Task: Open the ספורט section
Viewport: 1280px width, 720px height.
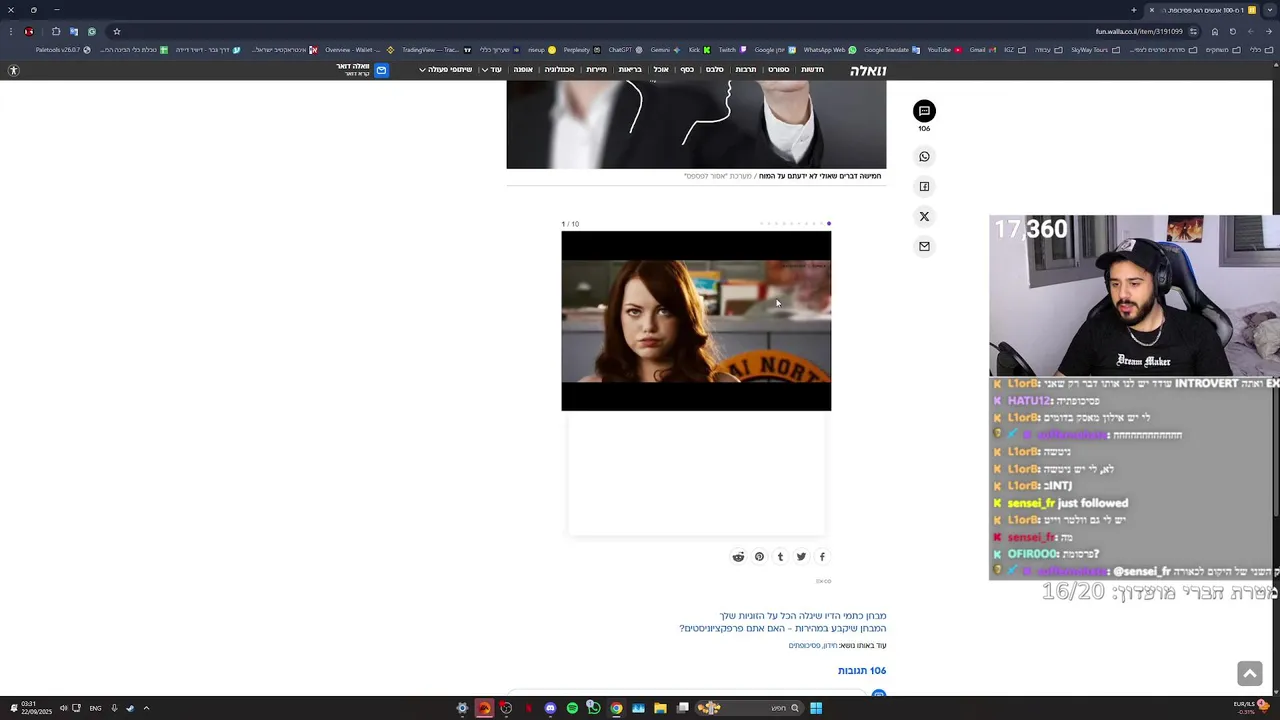Action: 778,70
